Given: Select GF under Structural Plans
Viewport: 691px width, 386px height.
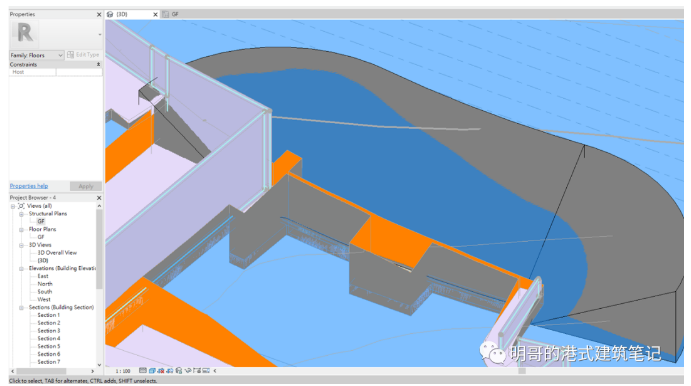Looking at the screenshot, I should 41,221.
